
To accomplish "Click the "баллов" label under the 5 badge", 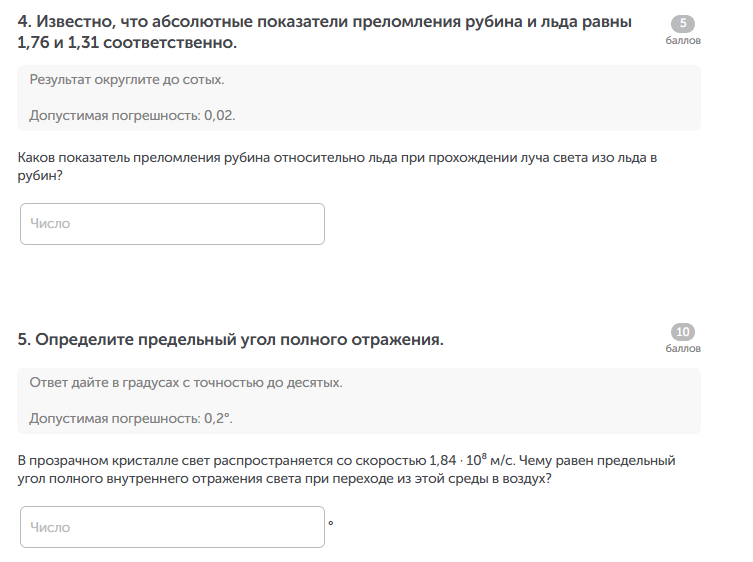I will point(683,42).
